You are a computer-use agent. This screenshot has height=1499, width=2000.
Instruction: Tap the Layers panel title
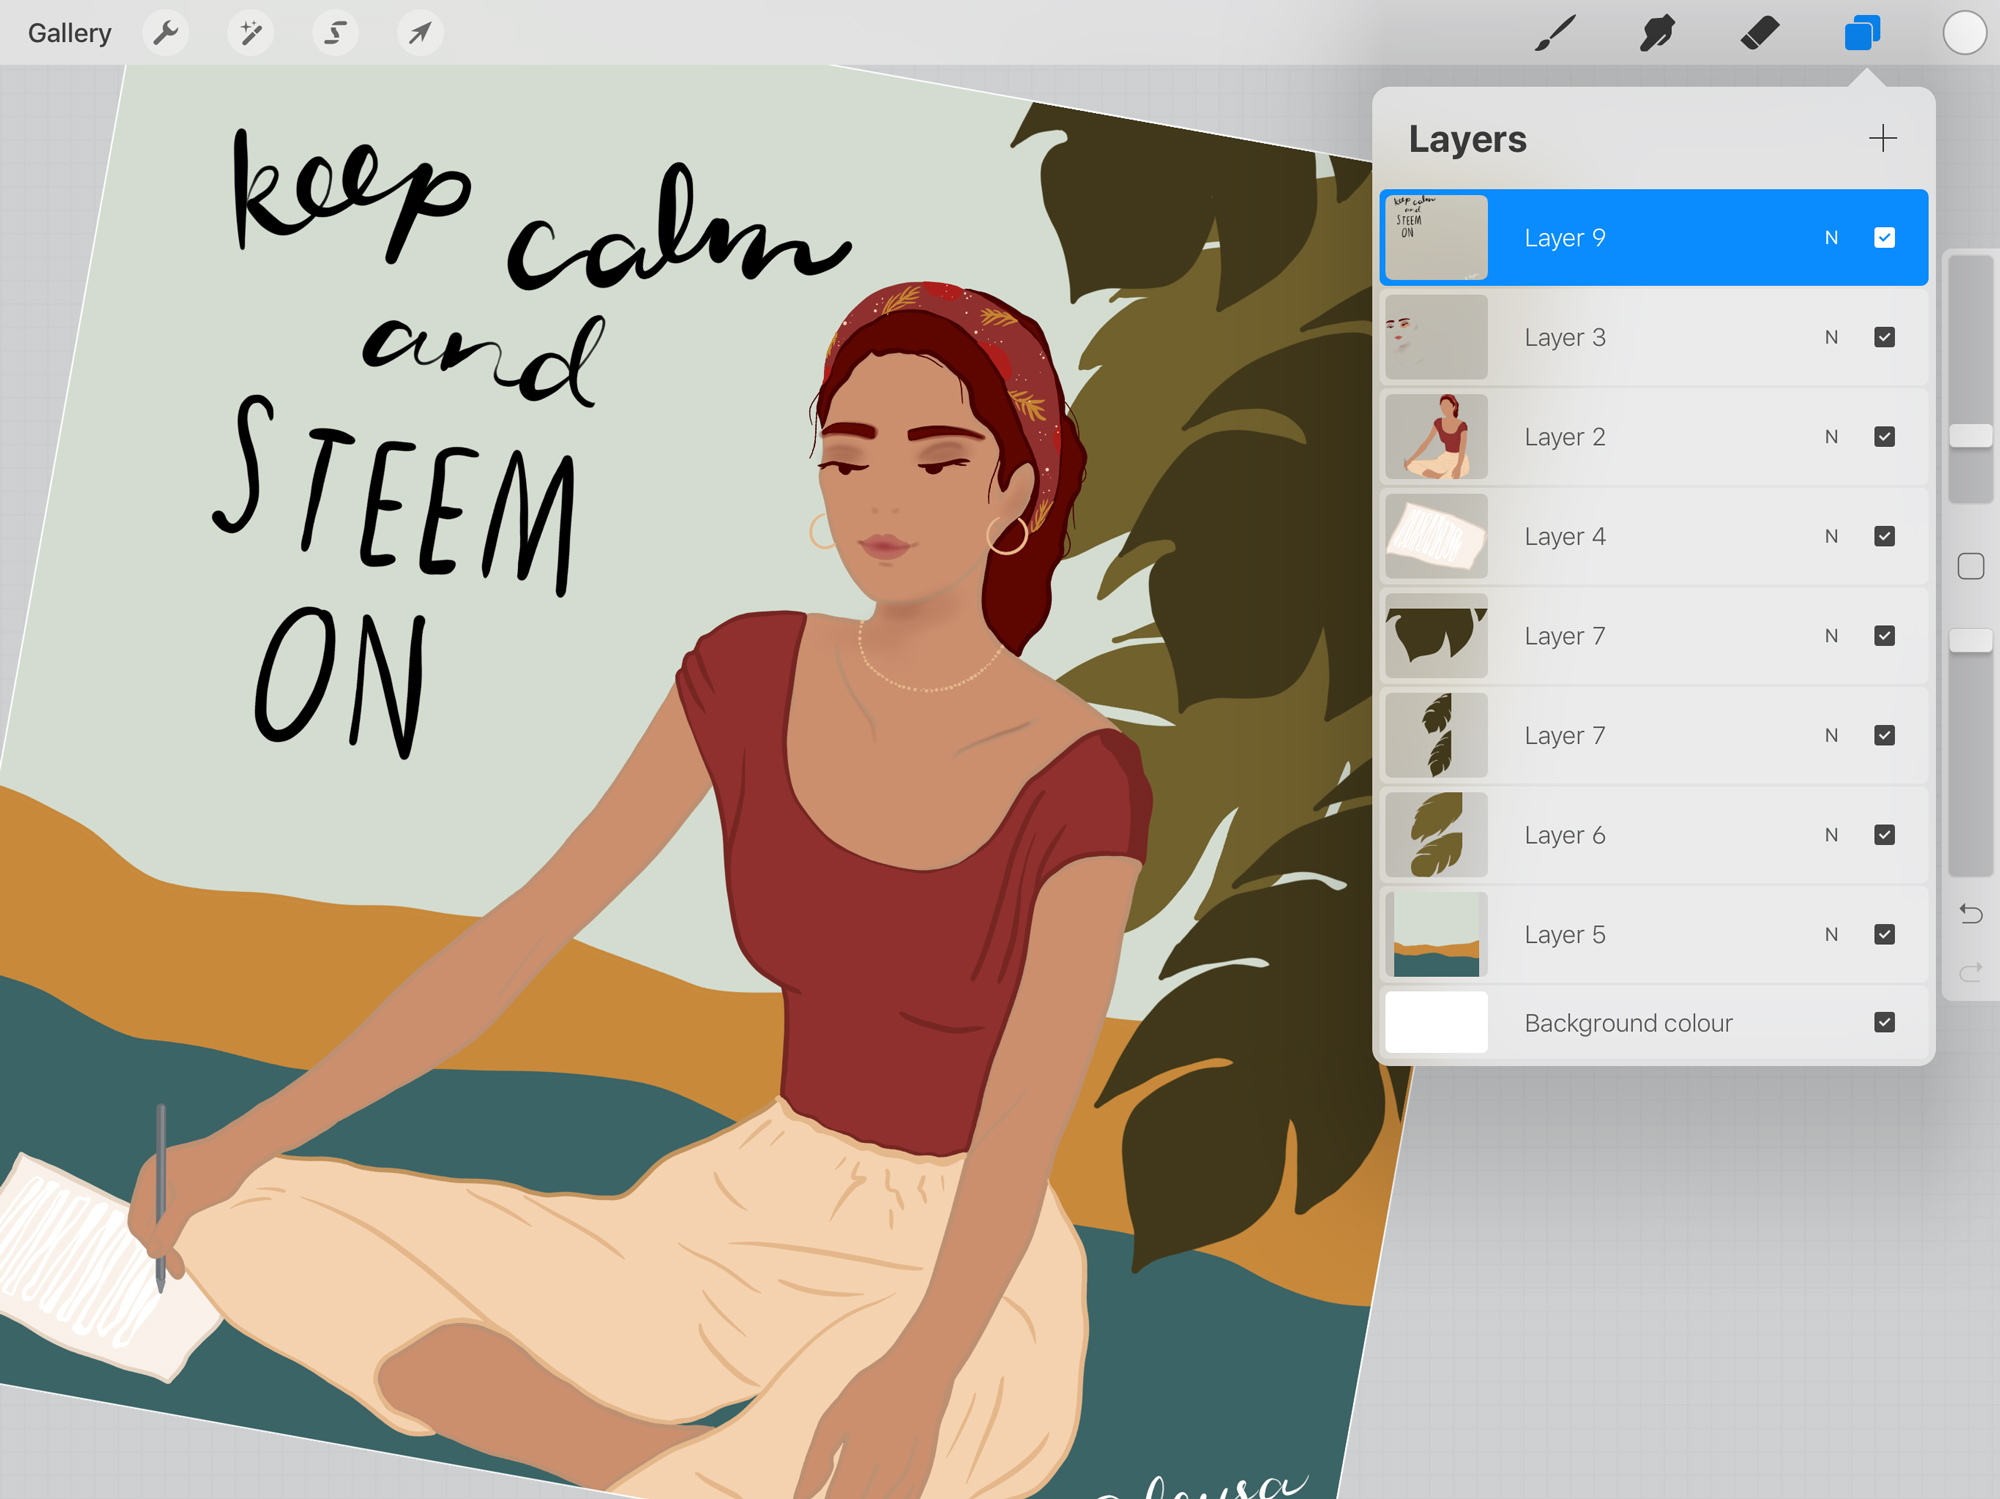pos(1467,139)
